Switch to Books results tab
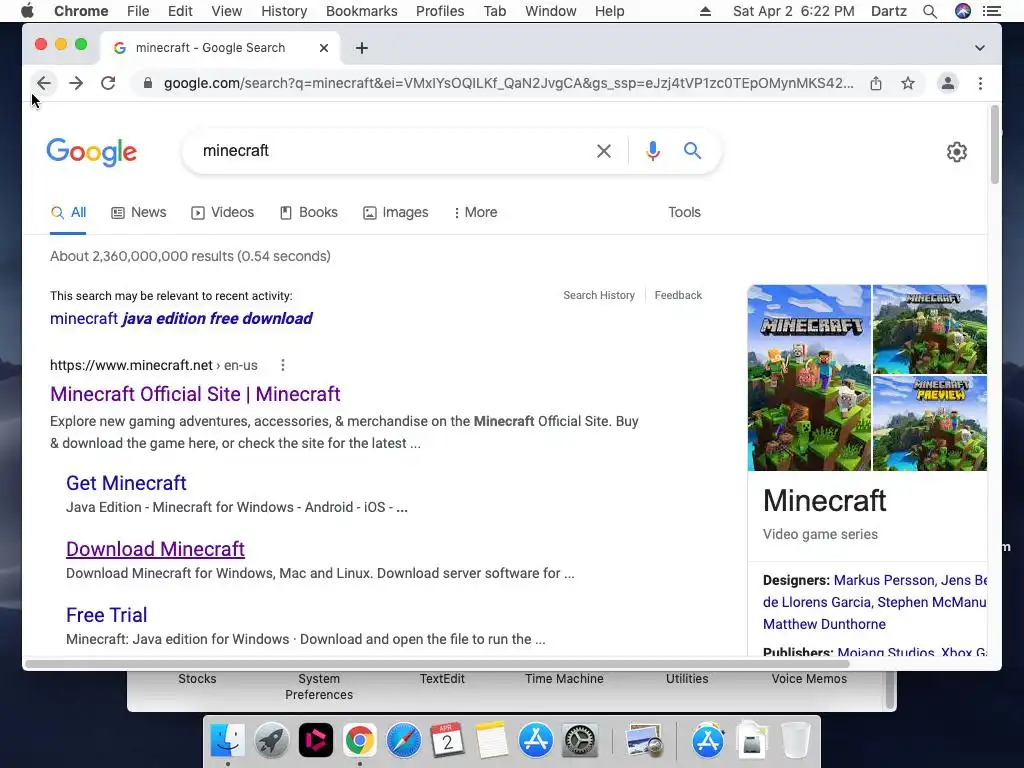 click(309, 212)
